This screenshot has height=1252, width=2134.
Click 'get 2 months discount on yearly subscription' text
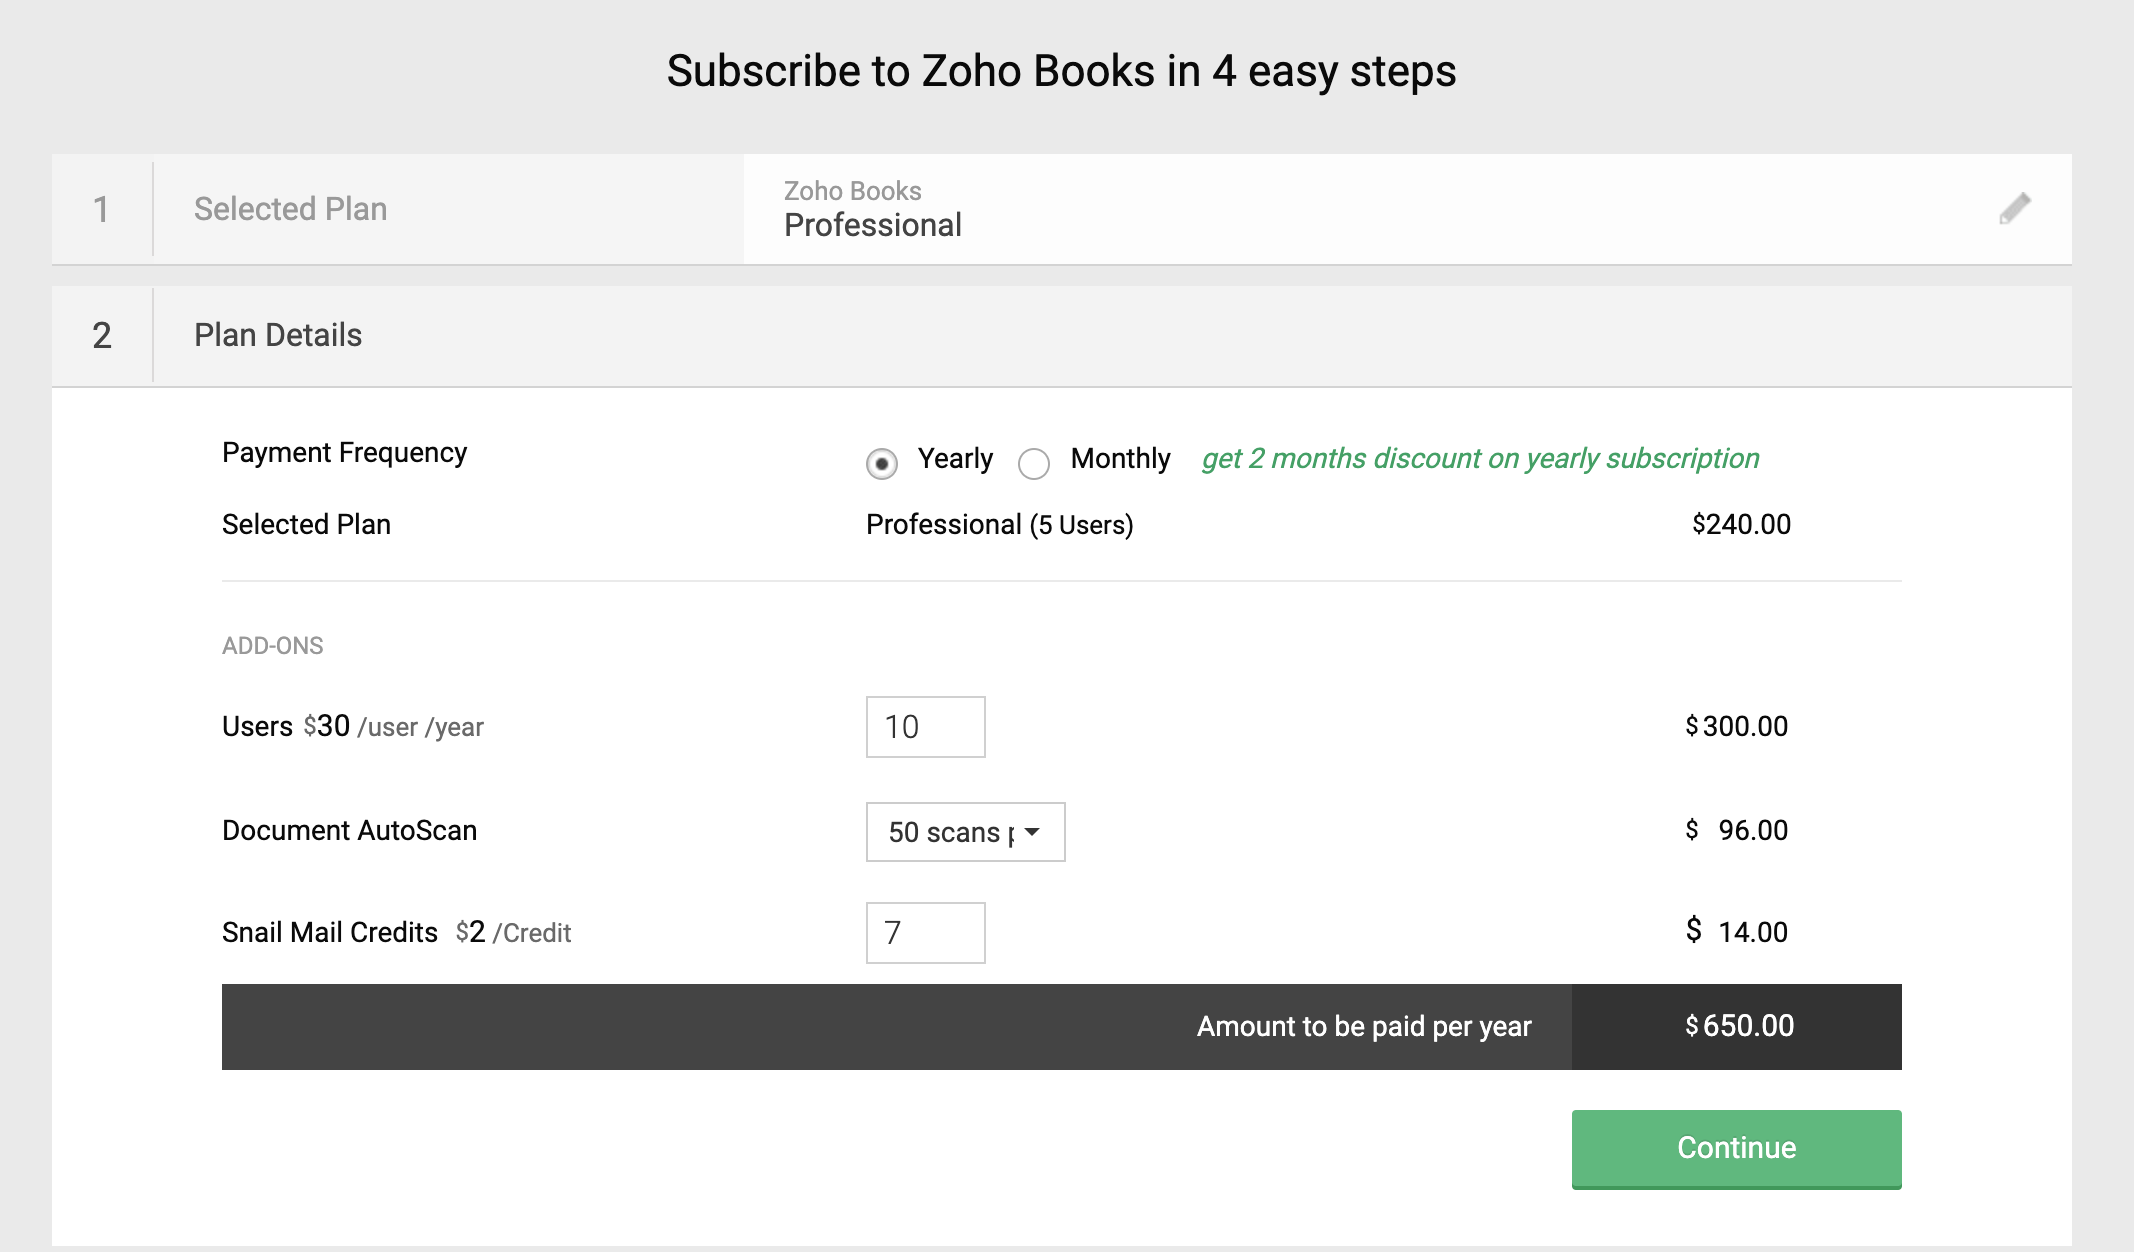pyautogui.click(x=1481, y=458)
